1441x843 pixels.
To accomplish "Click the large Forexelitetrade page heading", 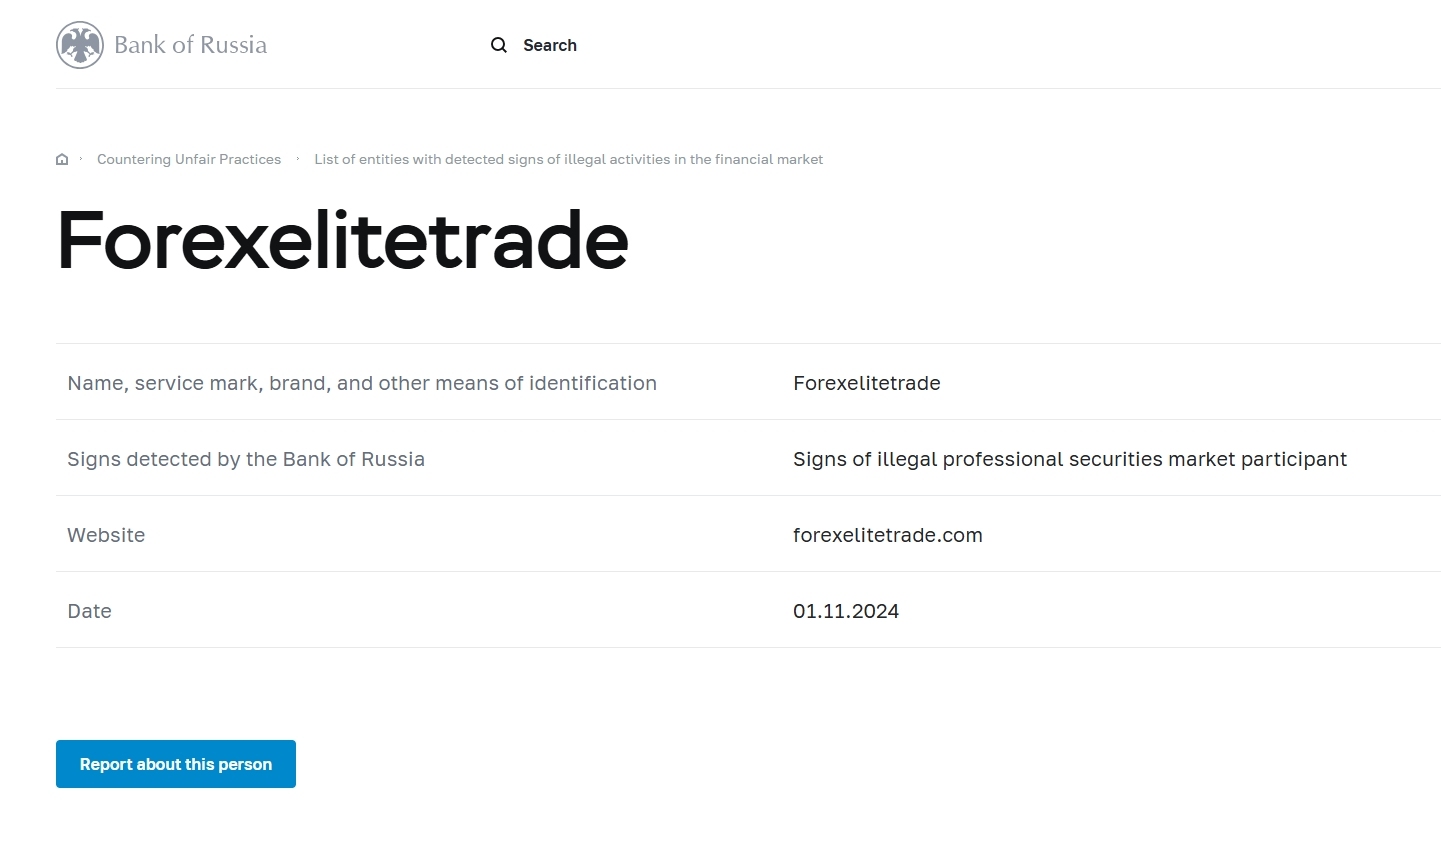I will (343, 241).
